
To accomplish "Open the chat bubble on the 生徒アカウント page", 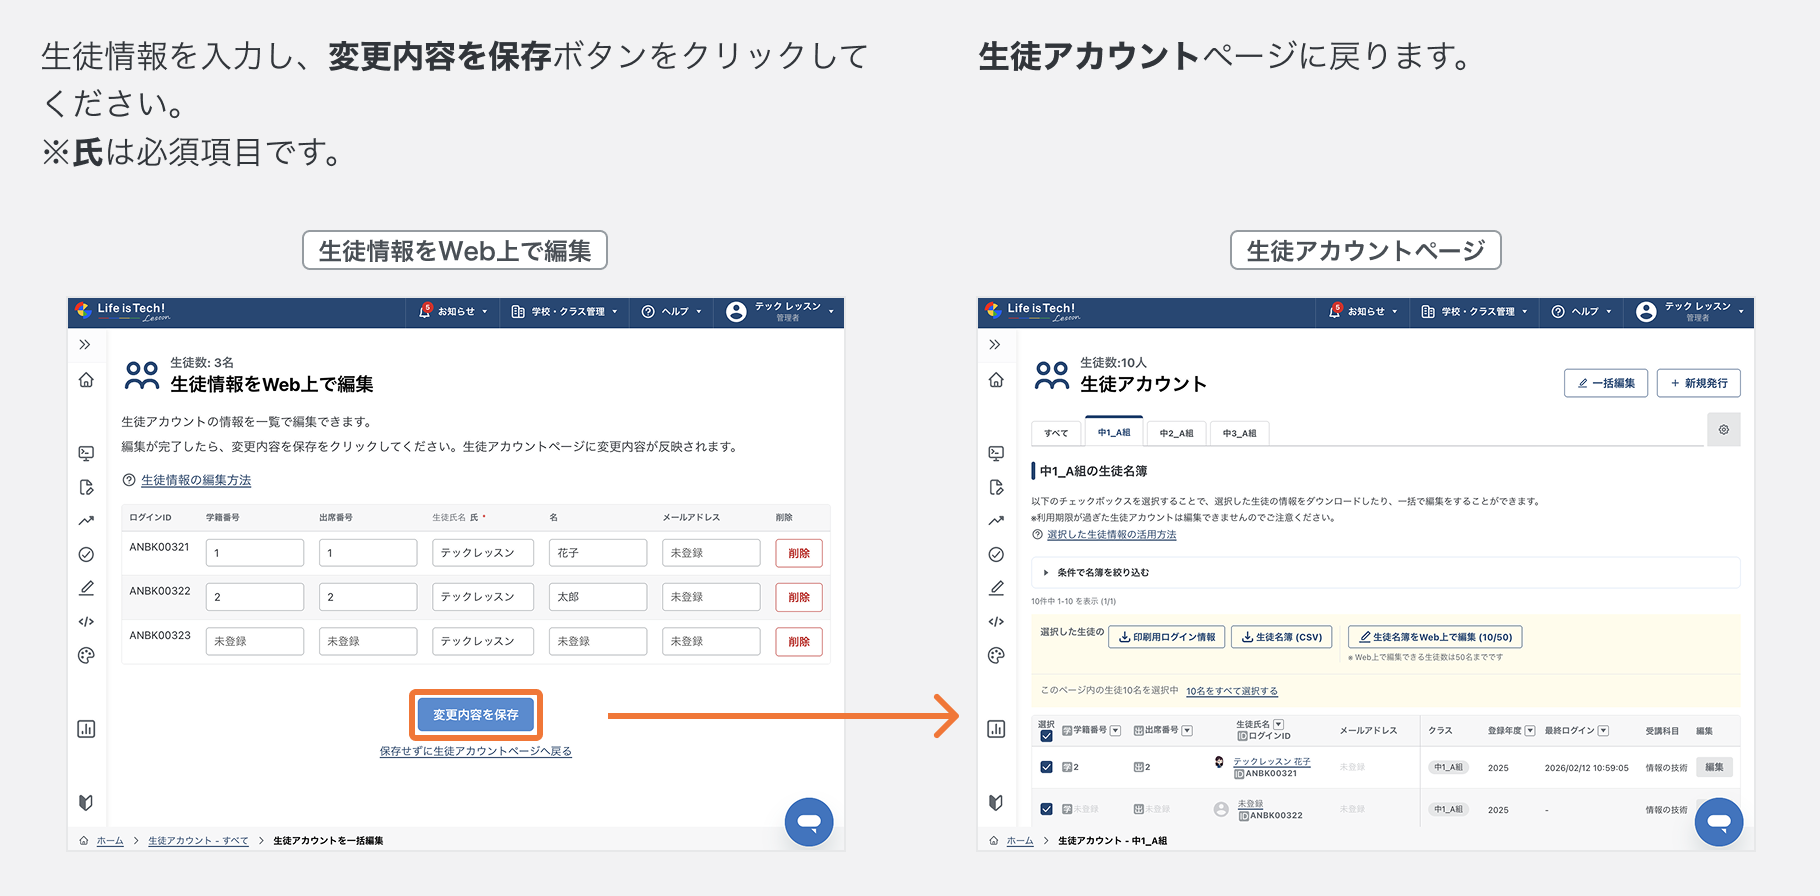I will point(1718,822).
